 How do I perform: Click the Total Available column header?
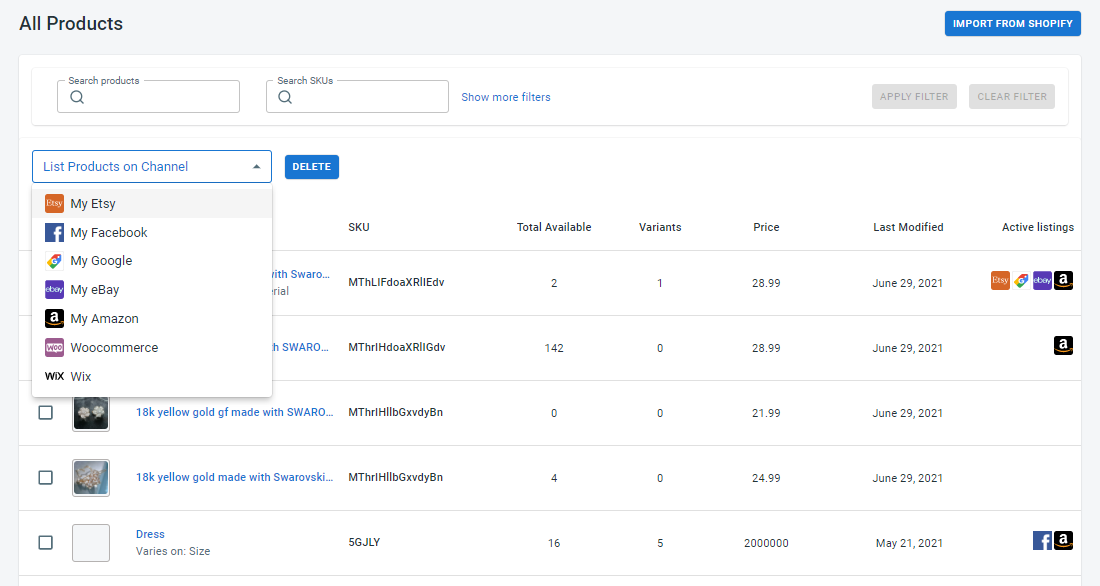point(554,227)
